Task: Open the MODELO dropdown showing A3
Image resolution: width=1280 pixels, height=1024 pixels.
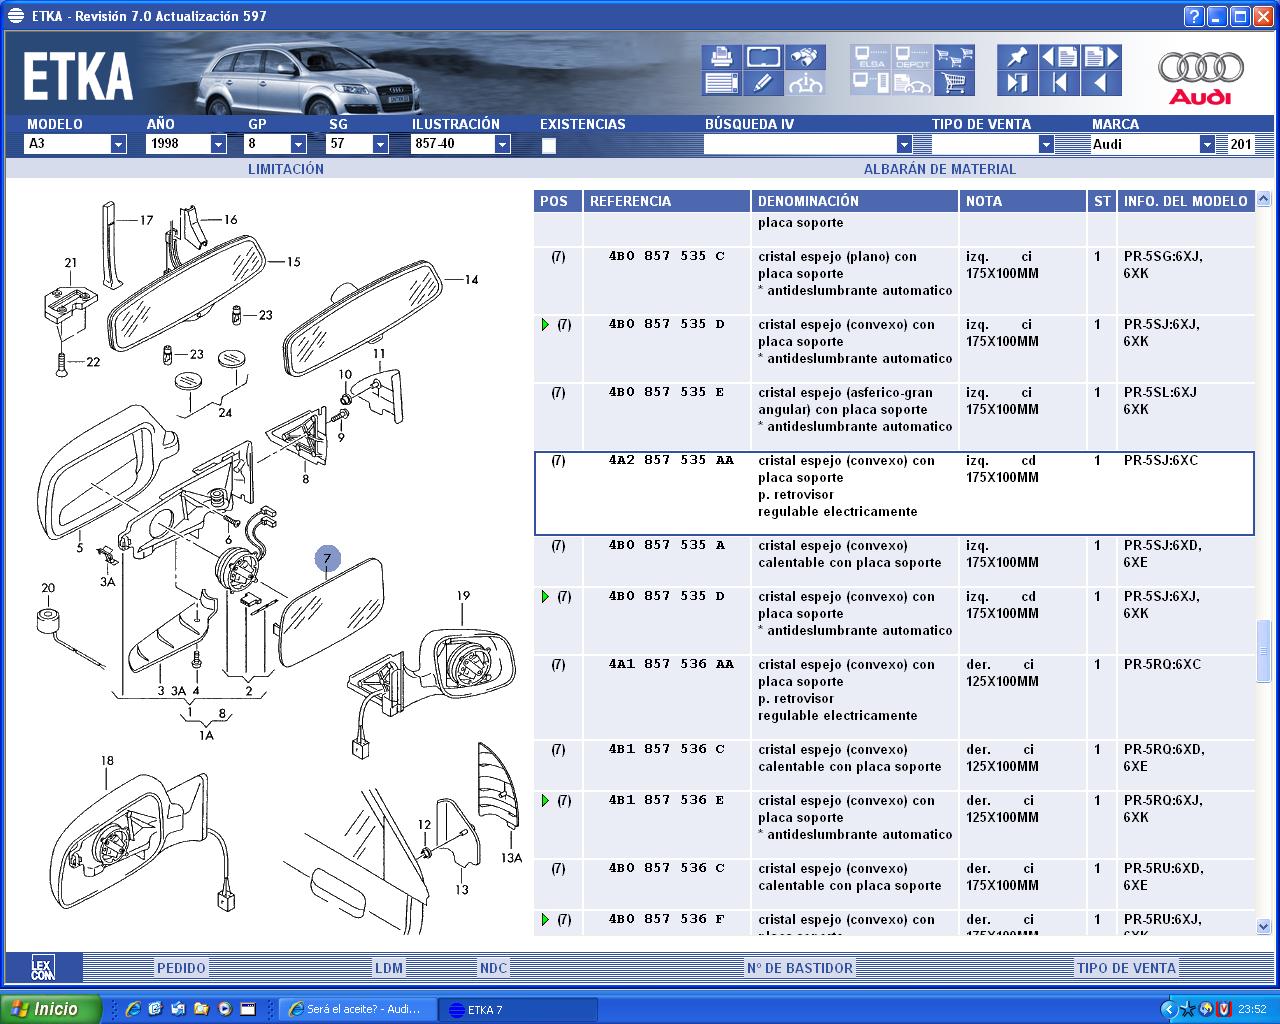Action: 118,144
